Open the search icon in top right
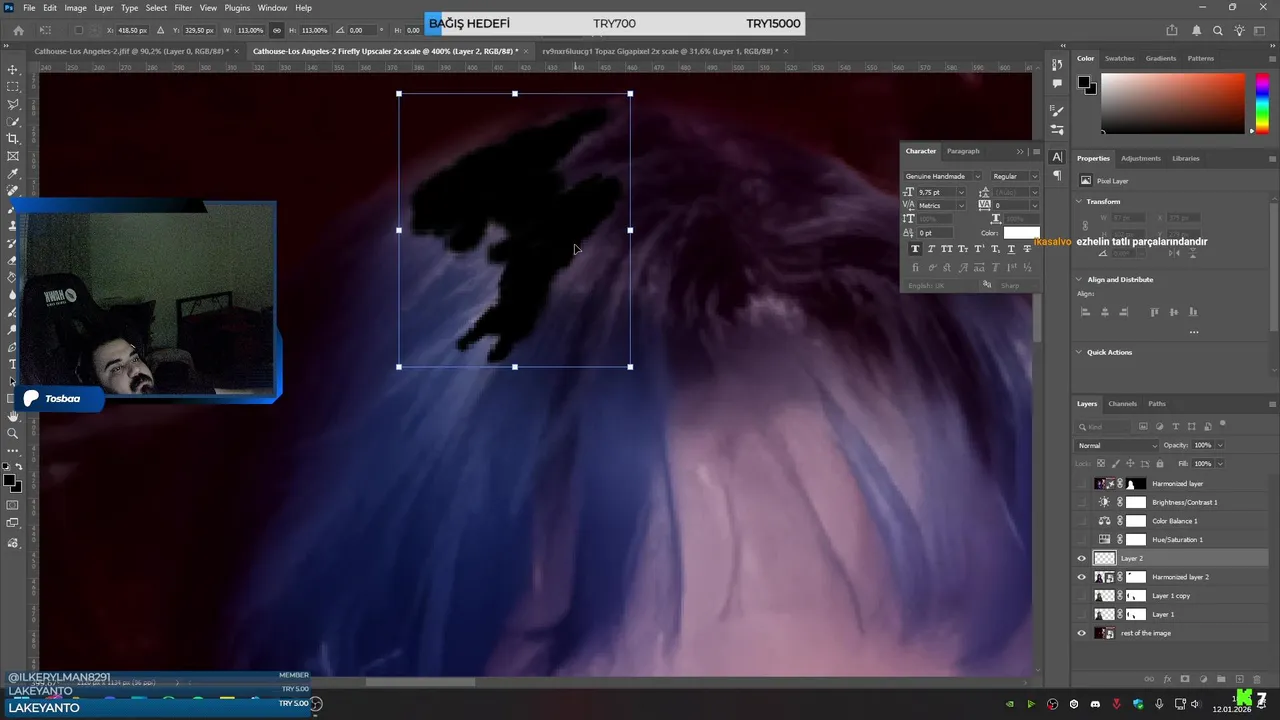The height and width of the screenshot is (720, 1280). click(x=1217, y=30)
